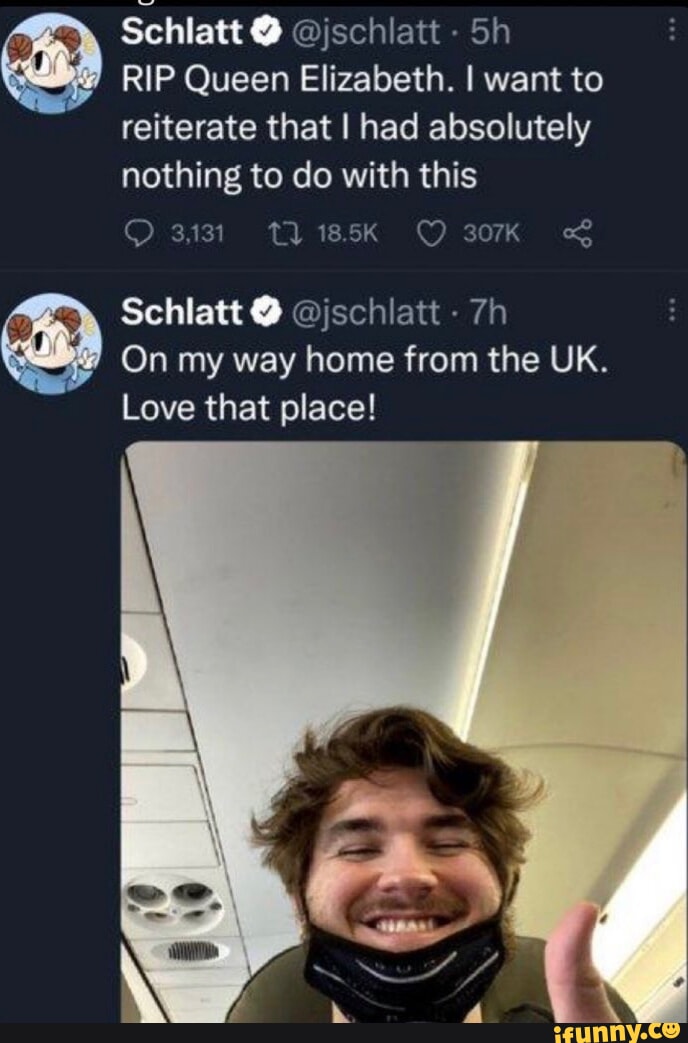This screenshot has width=688, height=1043.
Task: Click the share icon on first tweet
Action: (x=578, y=233)
